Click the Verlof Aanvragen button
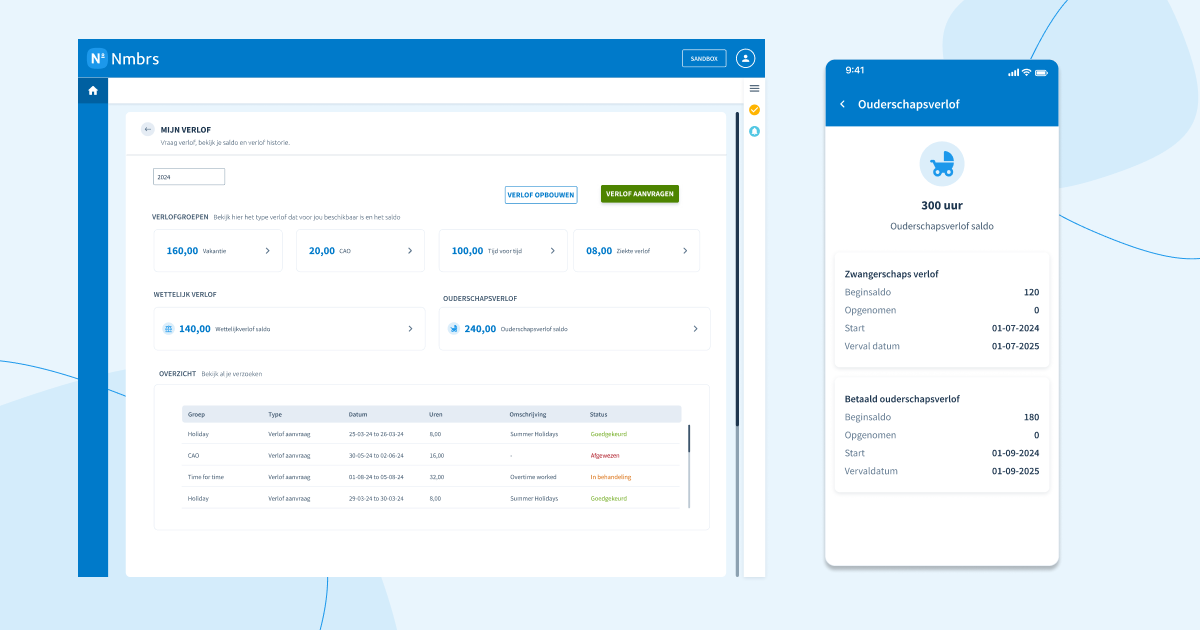The height and width of the screenshot is (630, 1200). pyautogui.click(x=640, y=194)
